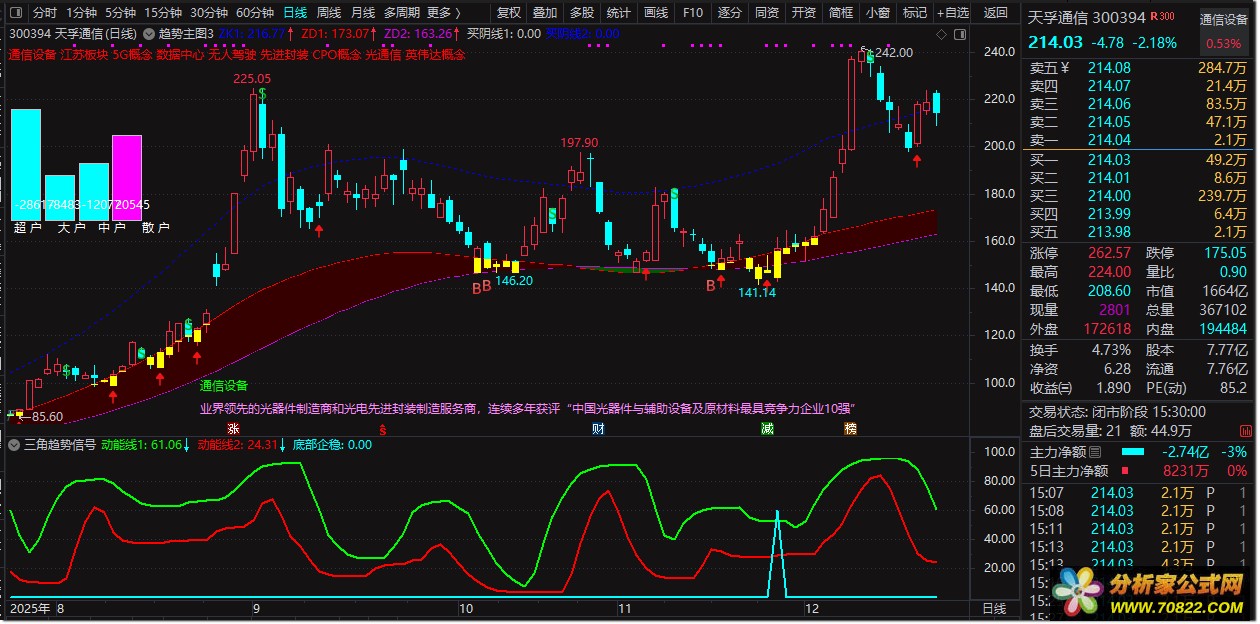
Task: Click the 小窗 small window button
Action: [878, 13]
